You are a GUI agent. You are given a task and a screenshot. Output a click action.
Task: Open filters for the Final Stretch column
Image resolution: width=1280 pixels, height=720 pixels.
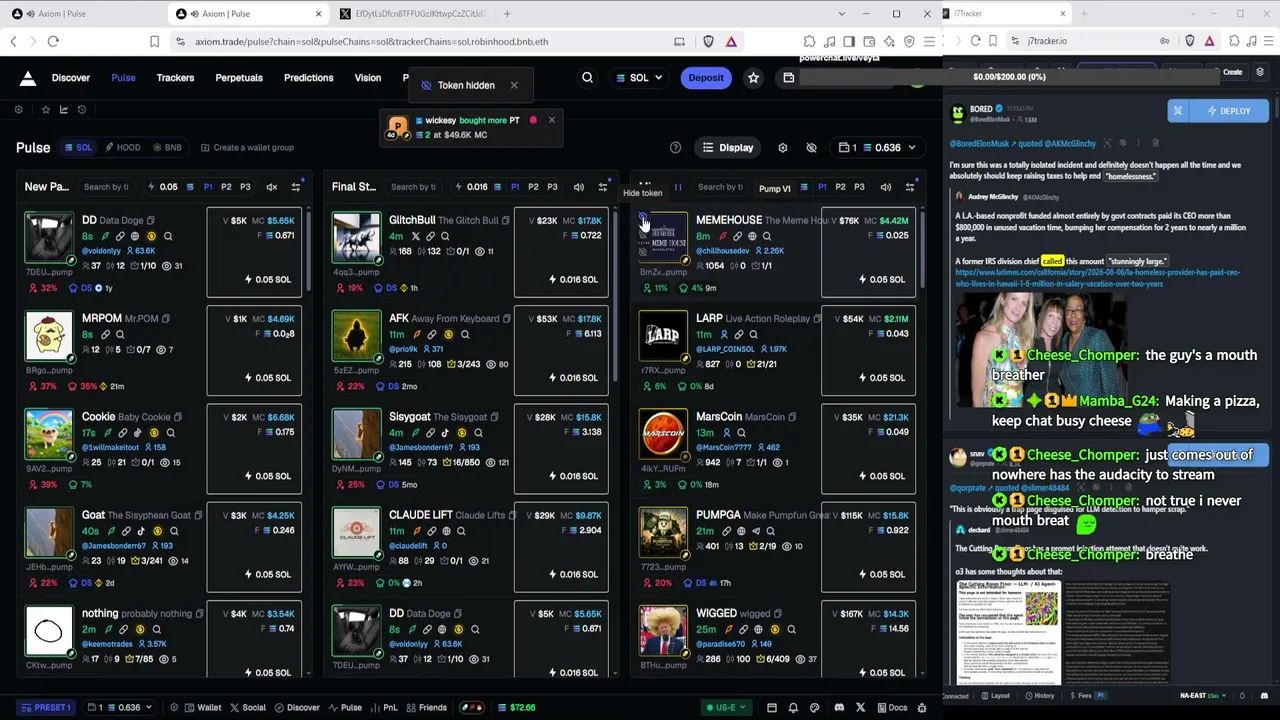[x=603, y=187]
